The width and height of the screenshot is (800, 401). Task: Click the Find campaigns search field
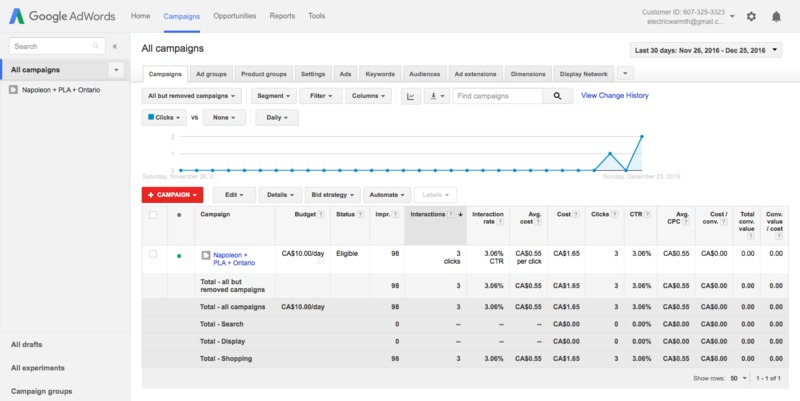point(496,96)
